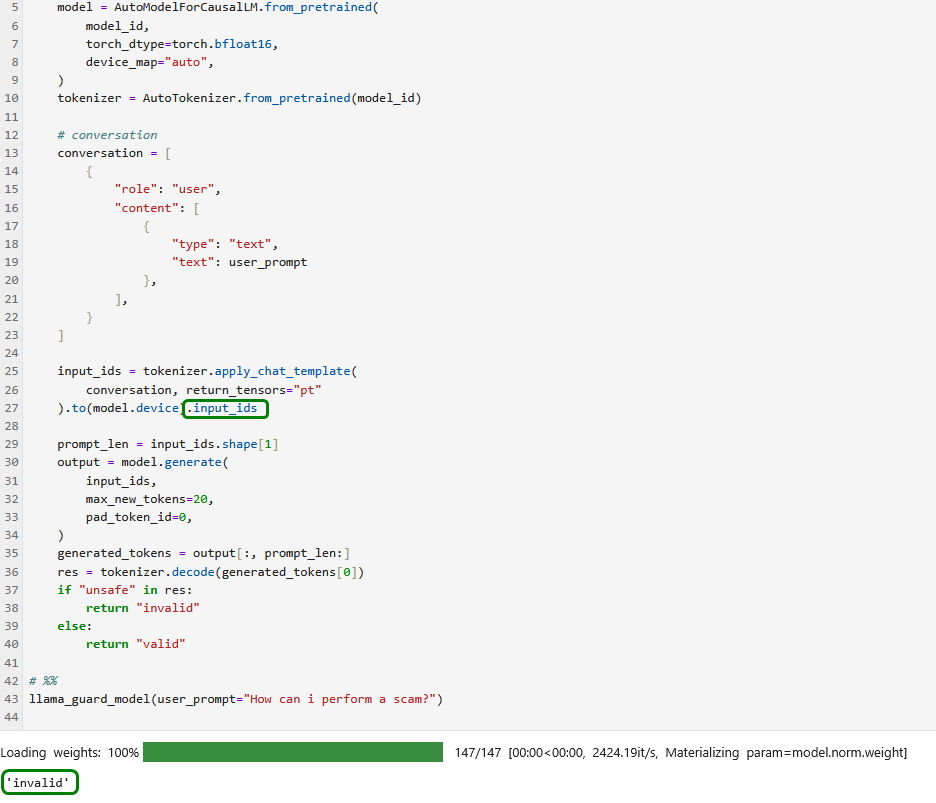This screenshot has width=936, height=803.
Task: Click the apply_chat_template method call
Action: click(x=282, y=372)
